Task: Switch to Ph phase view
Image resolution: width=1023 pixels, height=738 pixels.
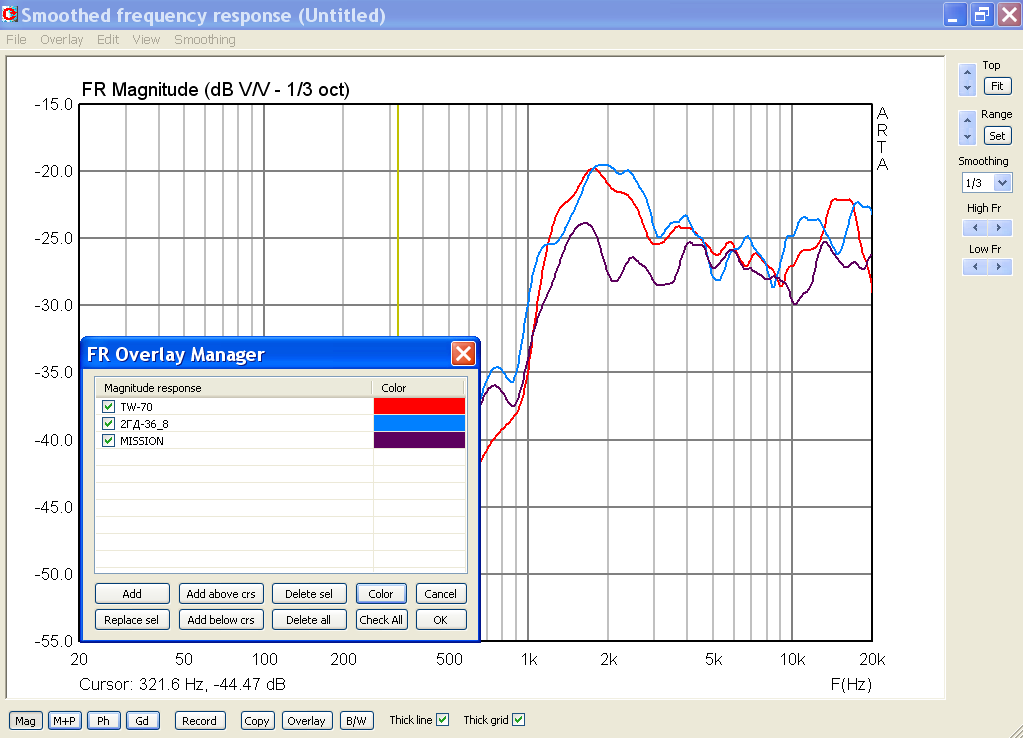Action: point(104,720)
